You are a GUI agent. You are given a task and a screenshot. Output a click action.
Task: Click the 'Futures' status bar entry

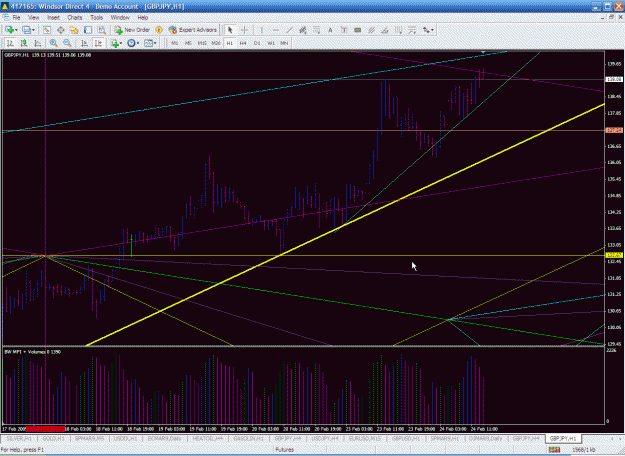tap(285, 450)
